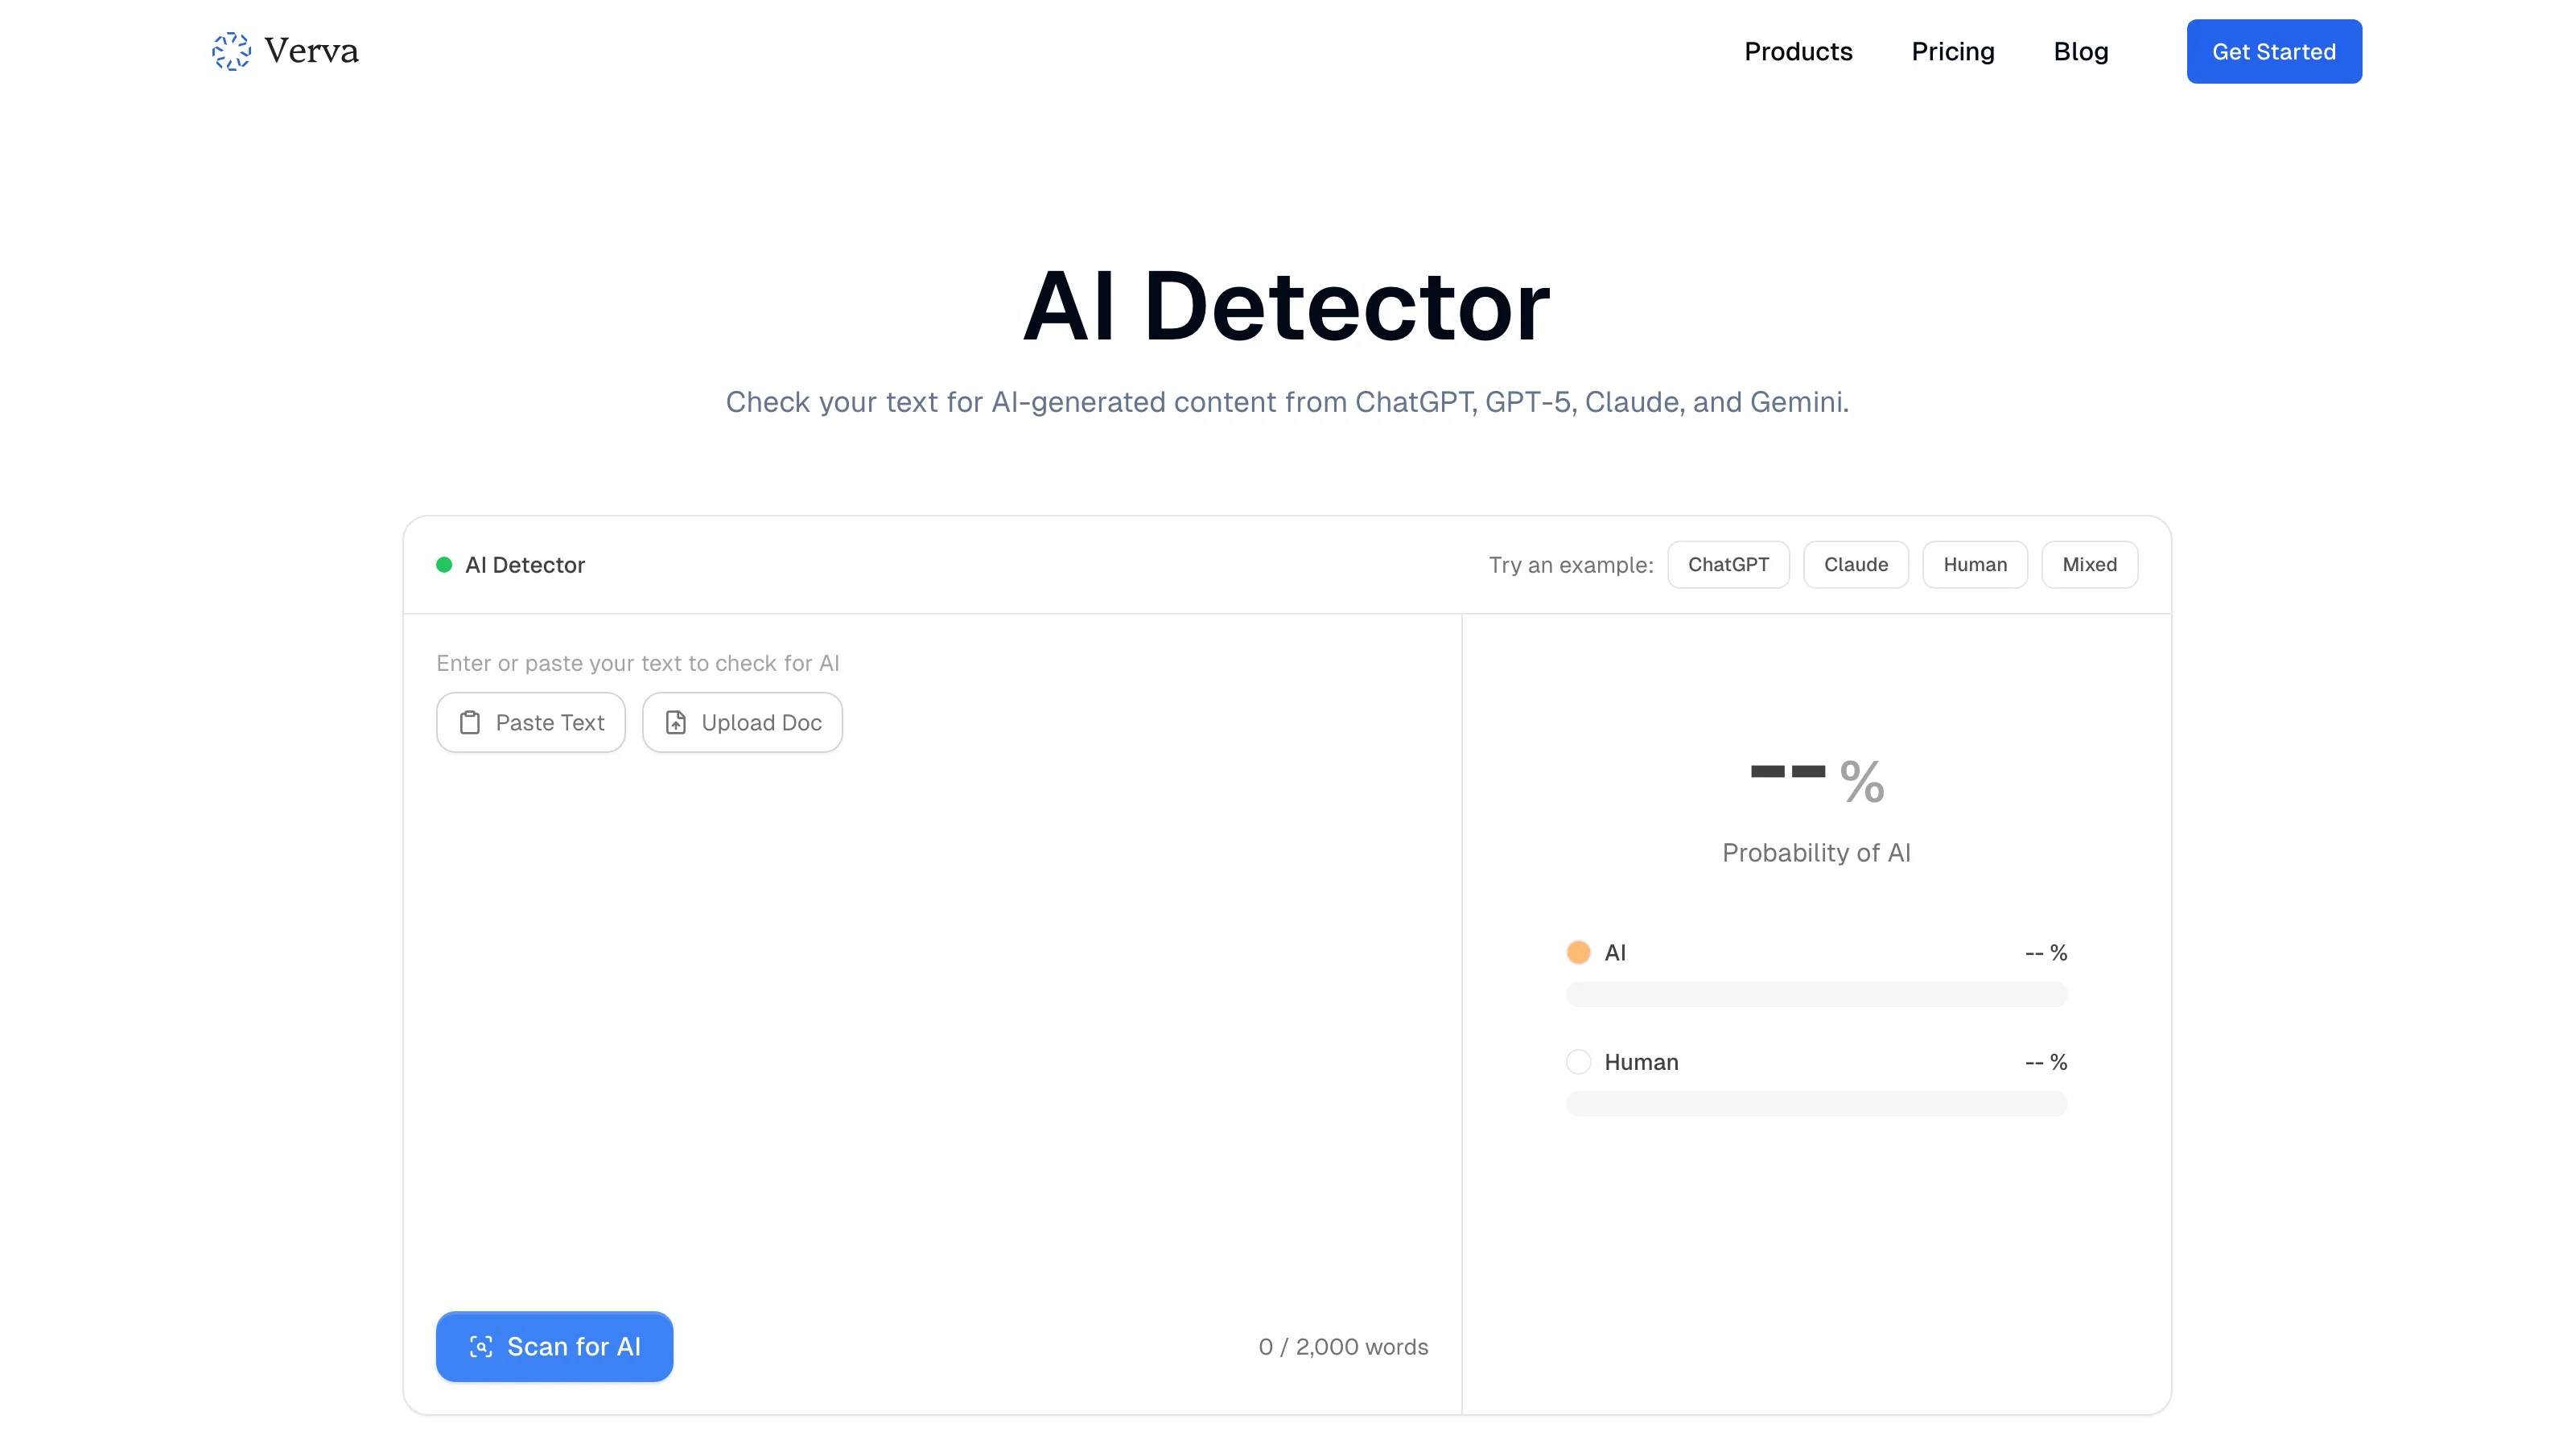Click the document upload icon in Upload Doc
2575x1456 pixels.
click(676, 723)
